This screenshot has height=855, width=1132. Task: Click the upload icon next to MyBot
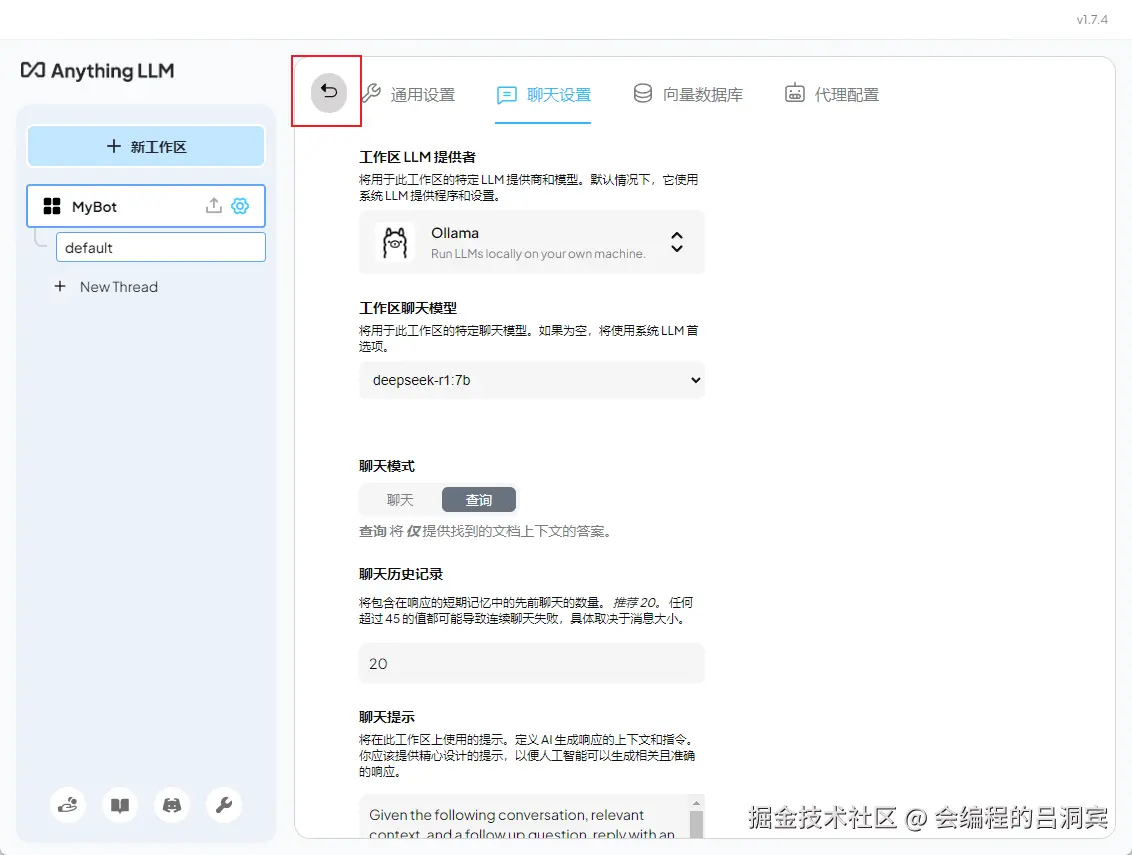pos(214,206)
